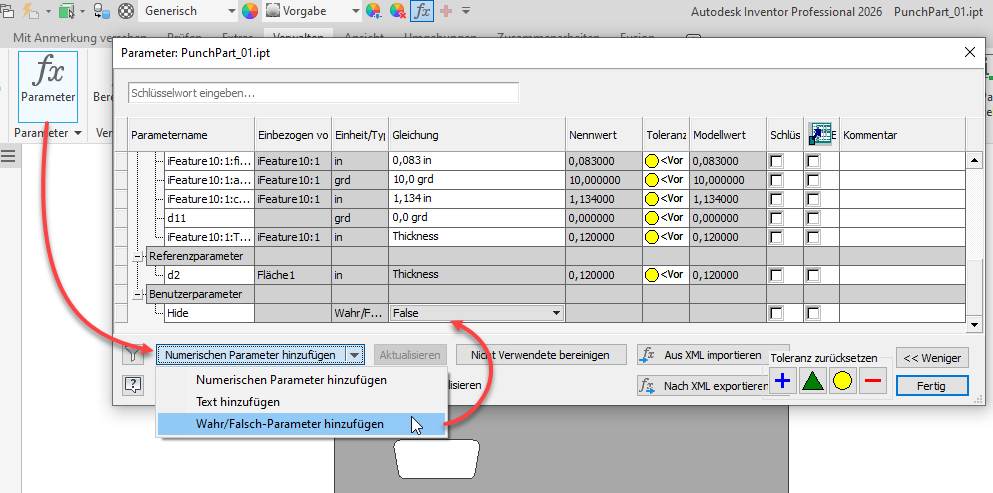The width and height of the screenshot is (993, 493).
Task: Click the Excel export column header icon
Action: click(x=819, y=134)
